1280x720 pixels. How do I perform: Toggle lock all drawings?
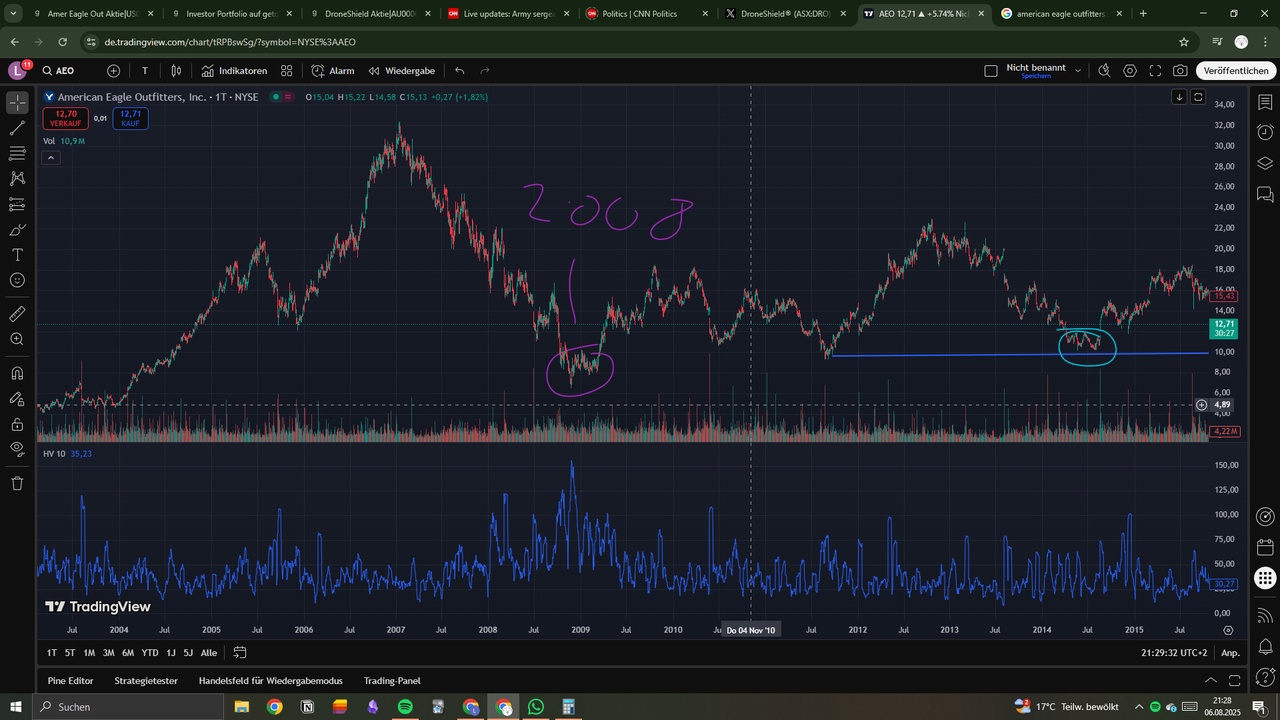(17, 424)
